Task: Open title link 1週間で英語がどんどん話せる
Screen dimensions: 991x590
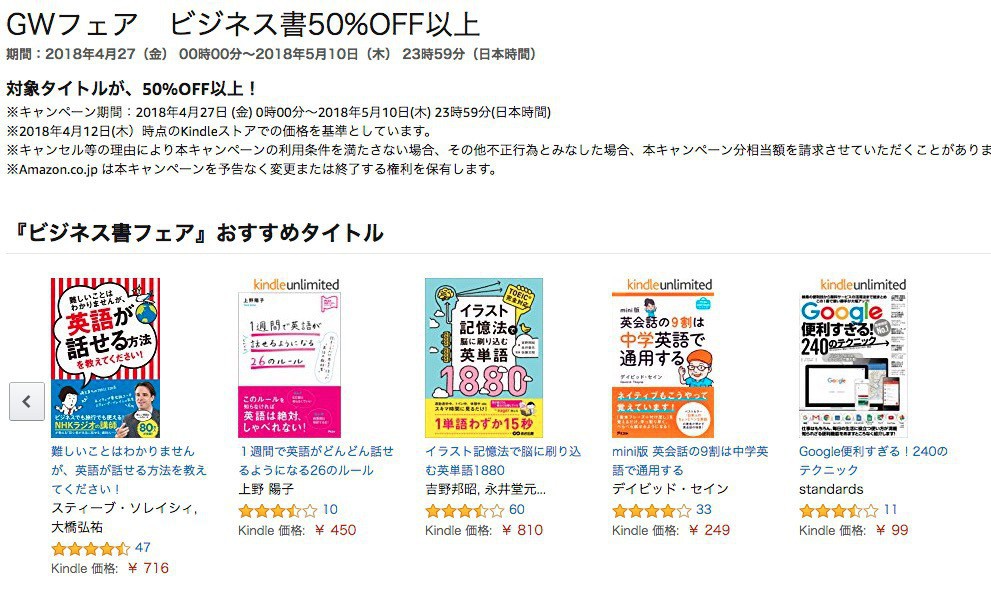Action: [316, 461]
